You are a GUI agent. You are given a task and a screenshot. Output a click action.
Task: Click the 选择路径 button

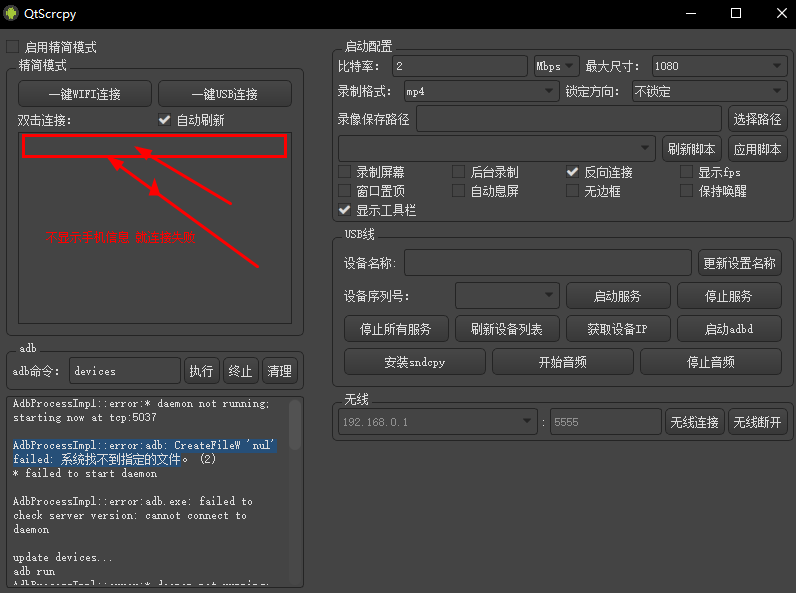(x=757, y=119)
